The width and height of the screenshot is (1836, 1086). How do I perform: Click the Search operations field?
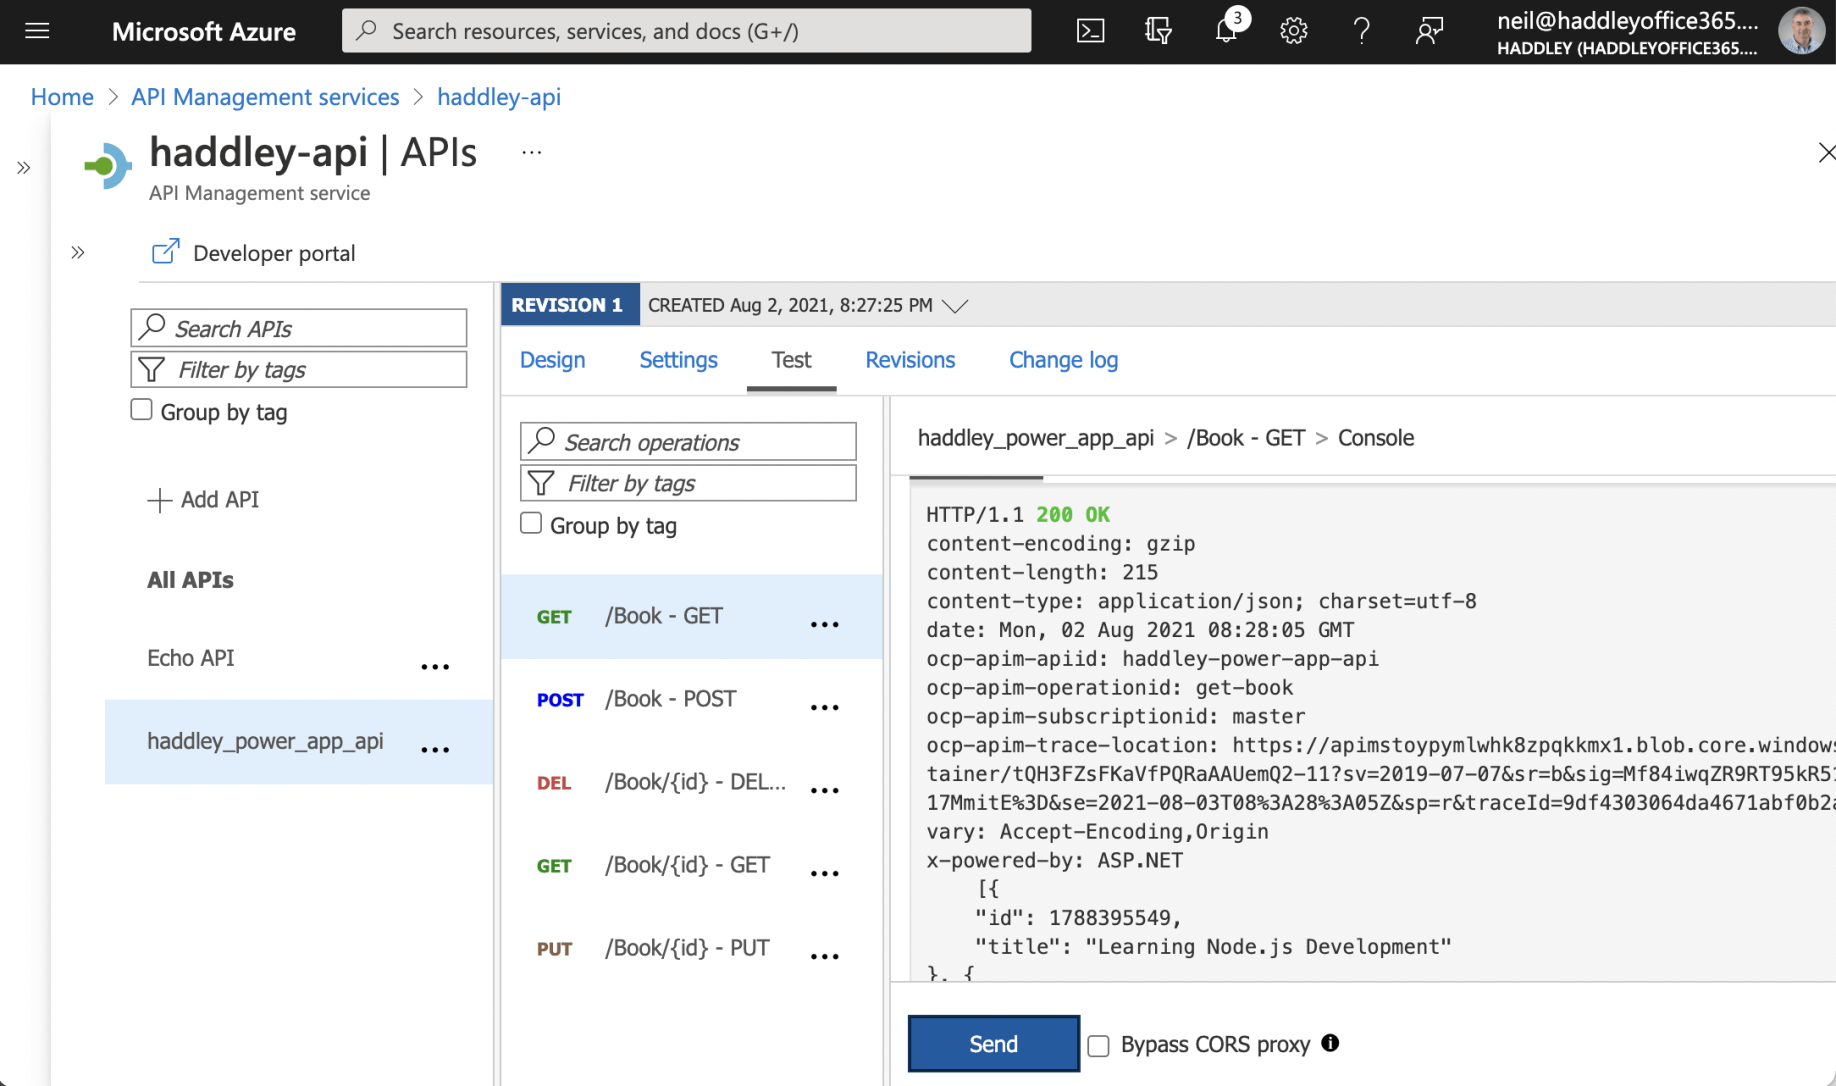click(688, 442)
